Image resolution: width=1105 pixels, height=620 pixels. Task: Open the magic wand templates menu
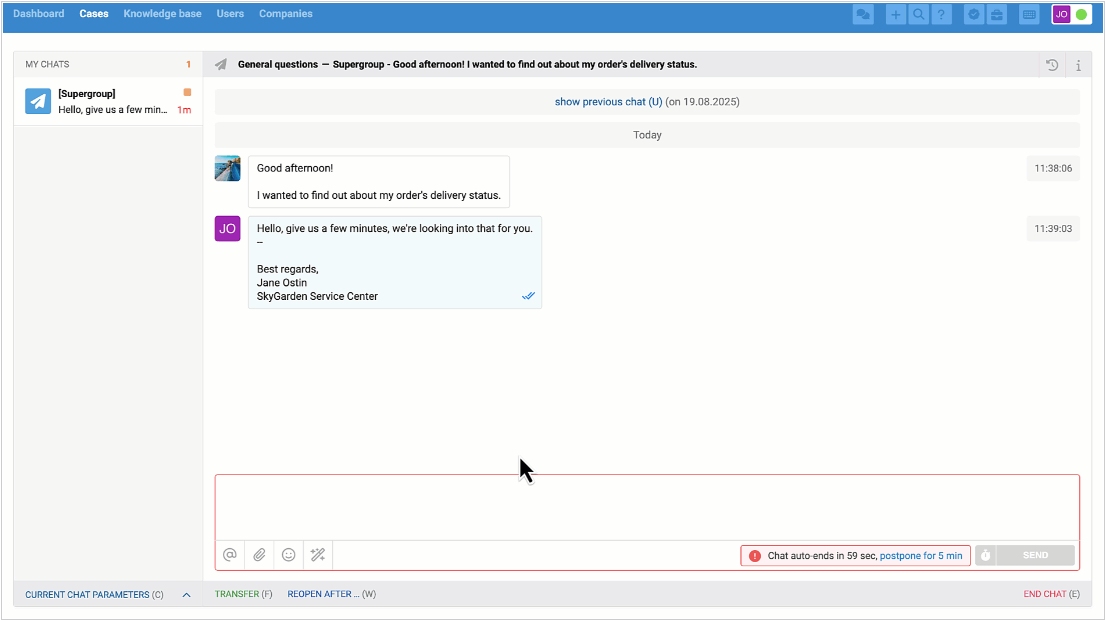[x=318, y=555]
